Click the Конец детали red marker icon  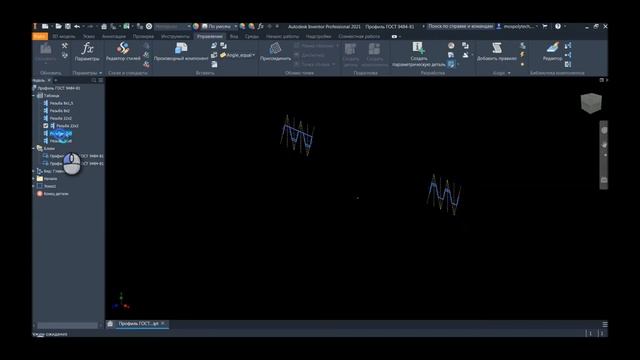pyautogui.click(x=40, y=193)
